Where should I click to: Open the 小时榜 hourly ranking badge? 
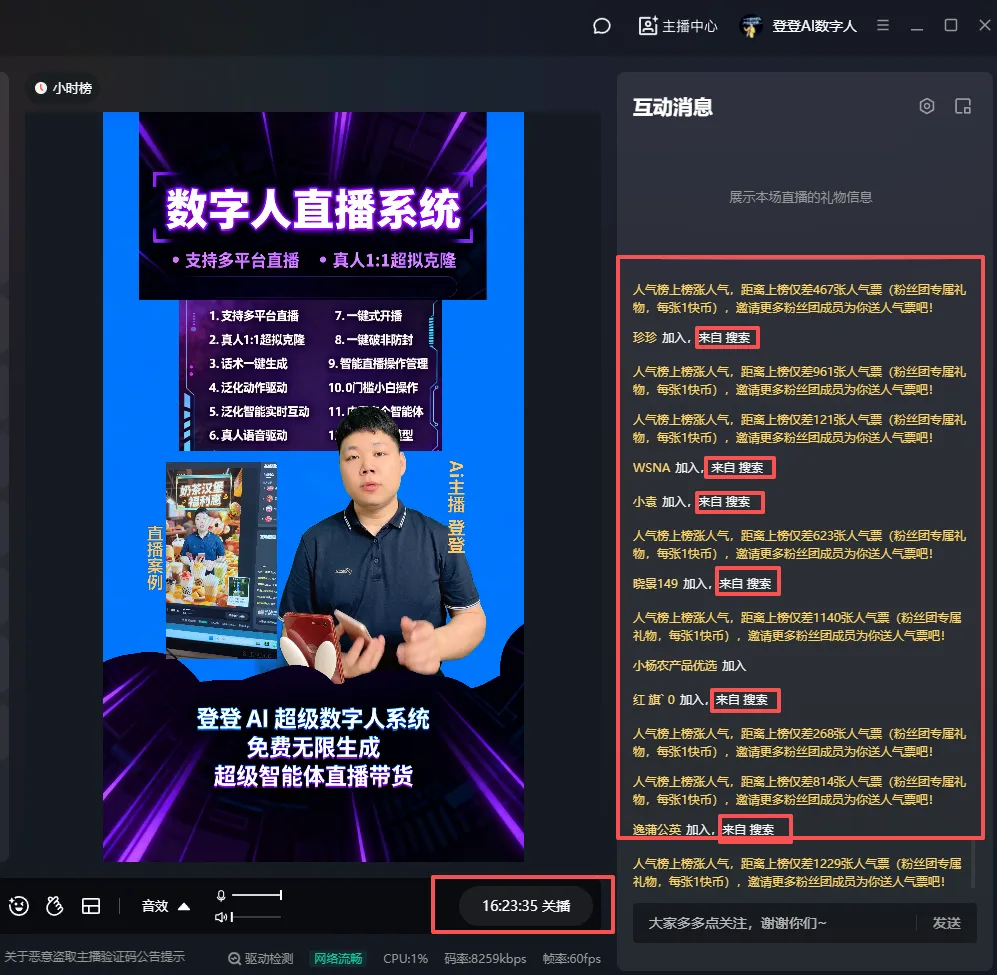tap(63, 88)
